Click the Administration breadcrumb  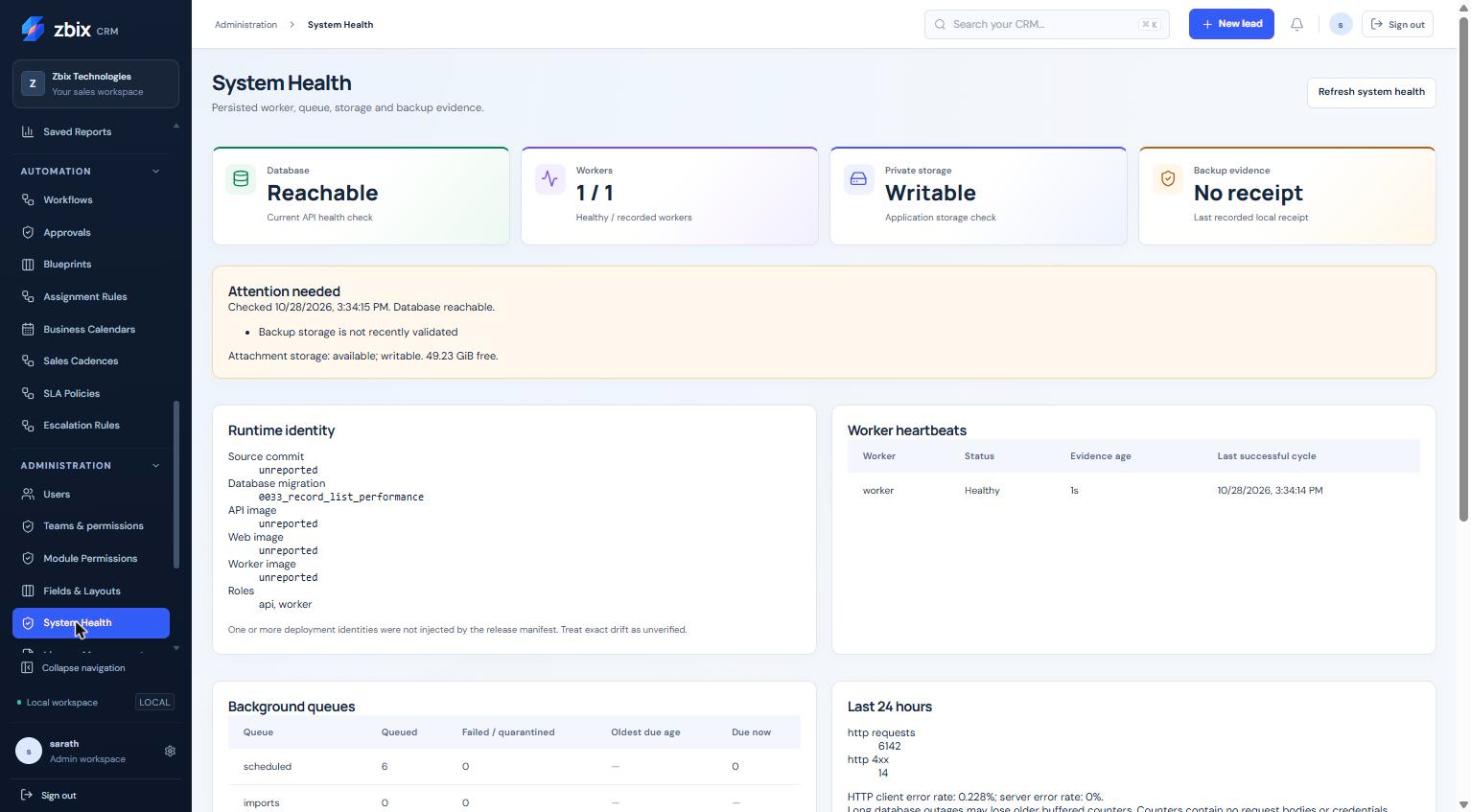[x=245, y=24]
